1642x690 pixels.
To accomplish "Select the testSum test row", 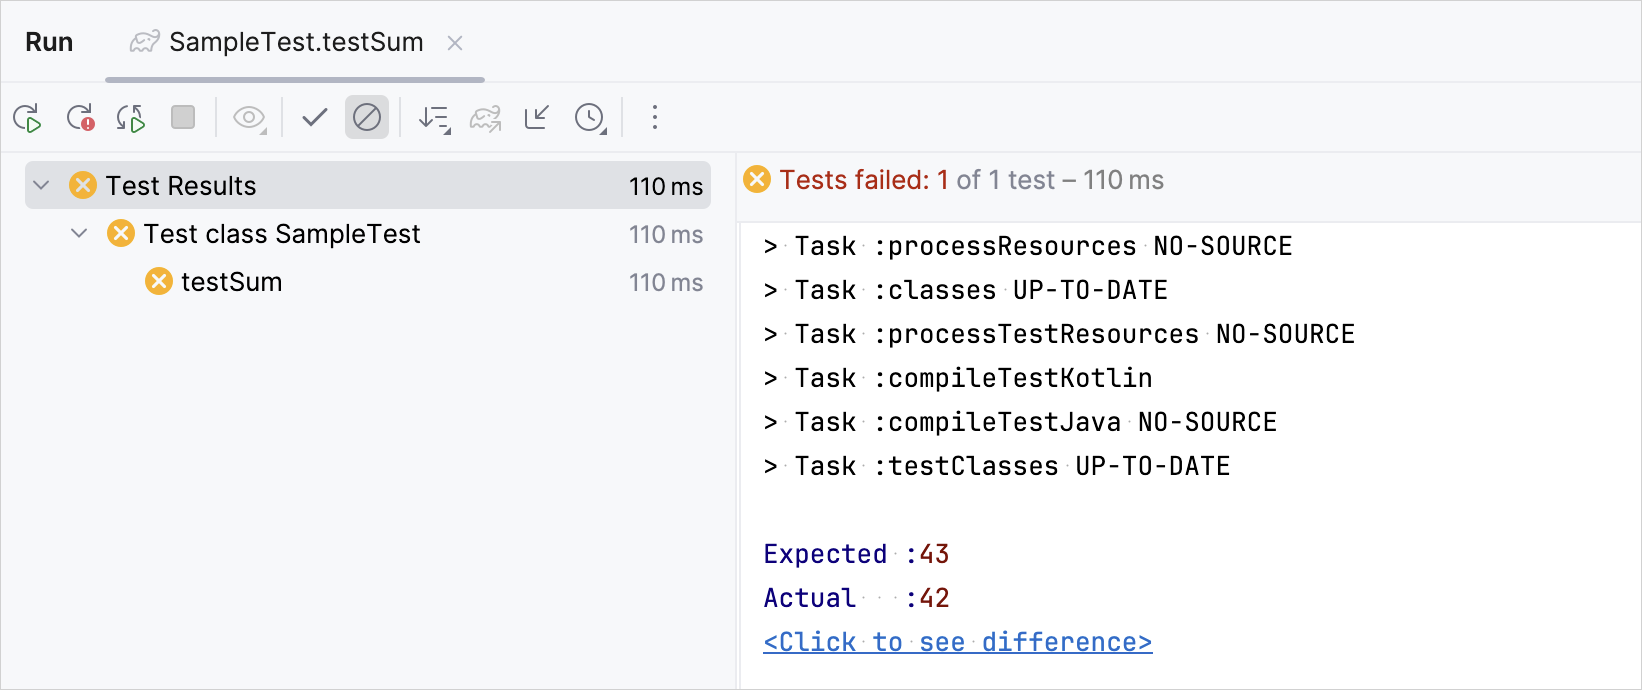I will (368, 281).
